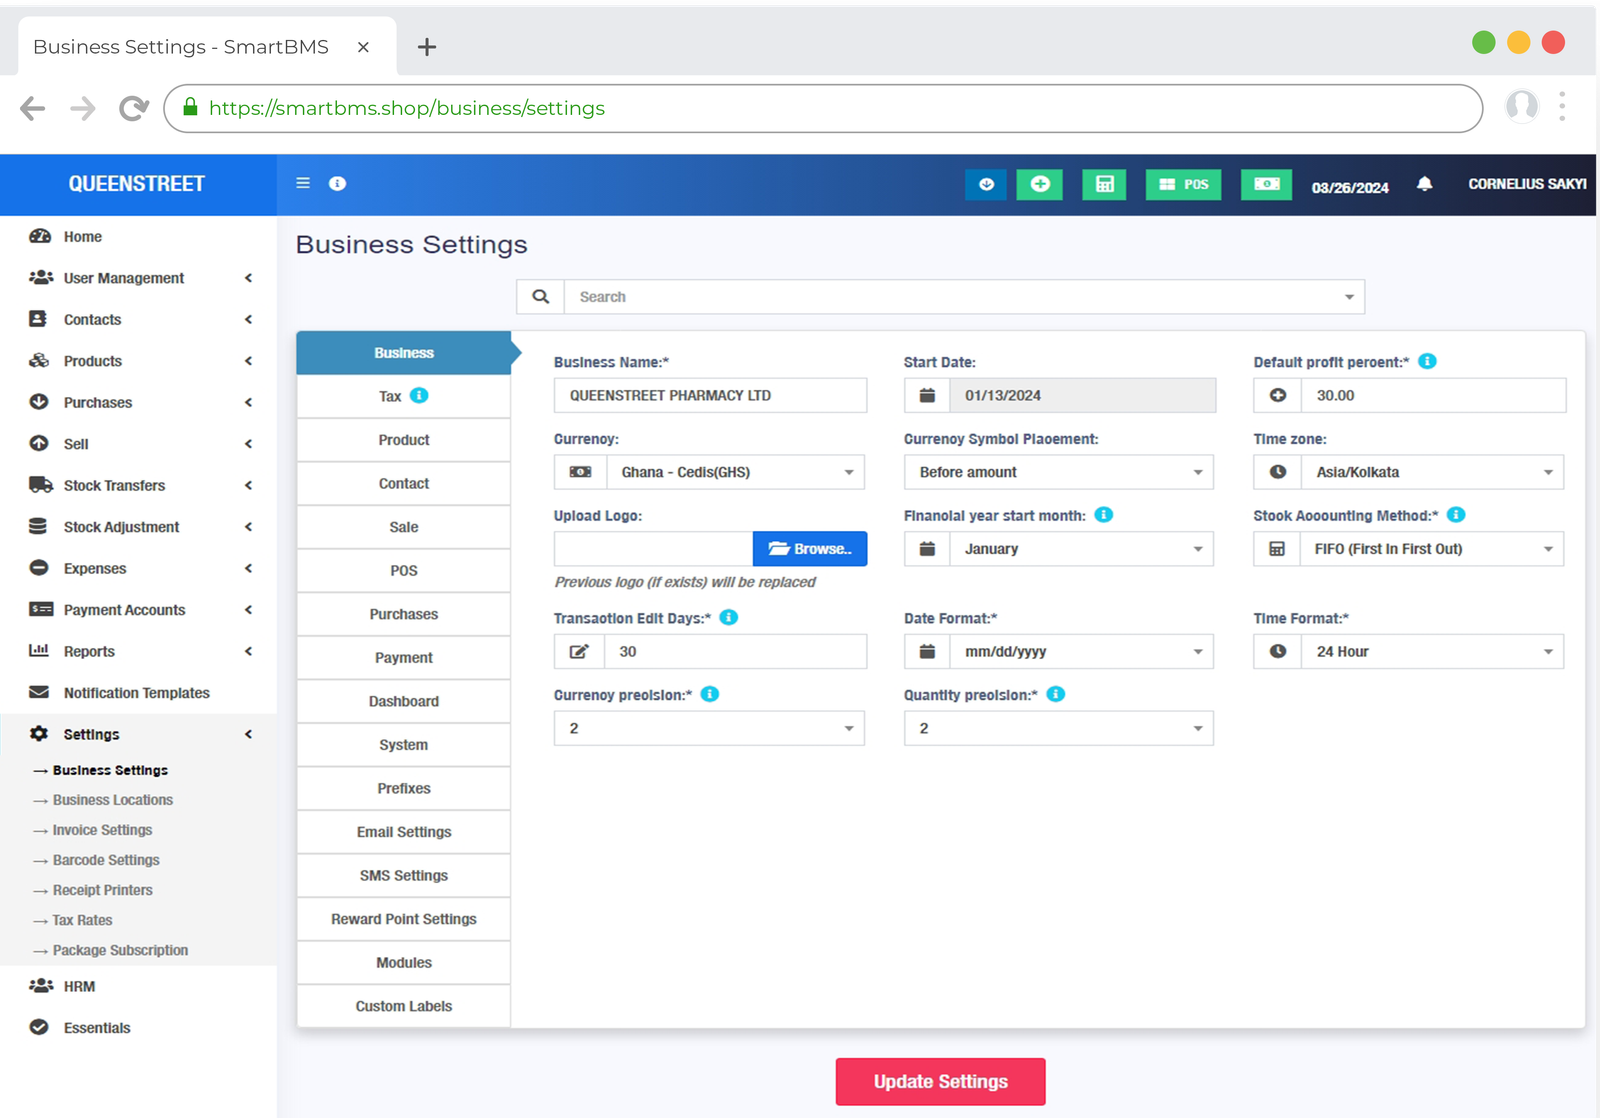Viewport: 1600px width, 1118px height.
Task: Click info icon beside Stock Accounting Method
Action: tap(1456, 514)
